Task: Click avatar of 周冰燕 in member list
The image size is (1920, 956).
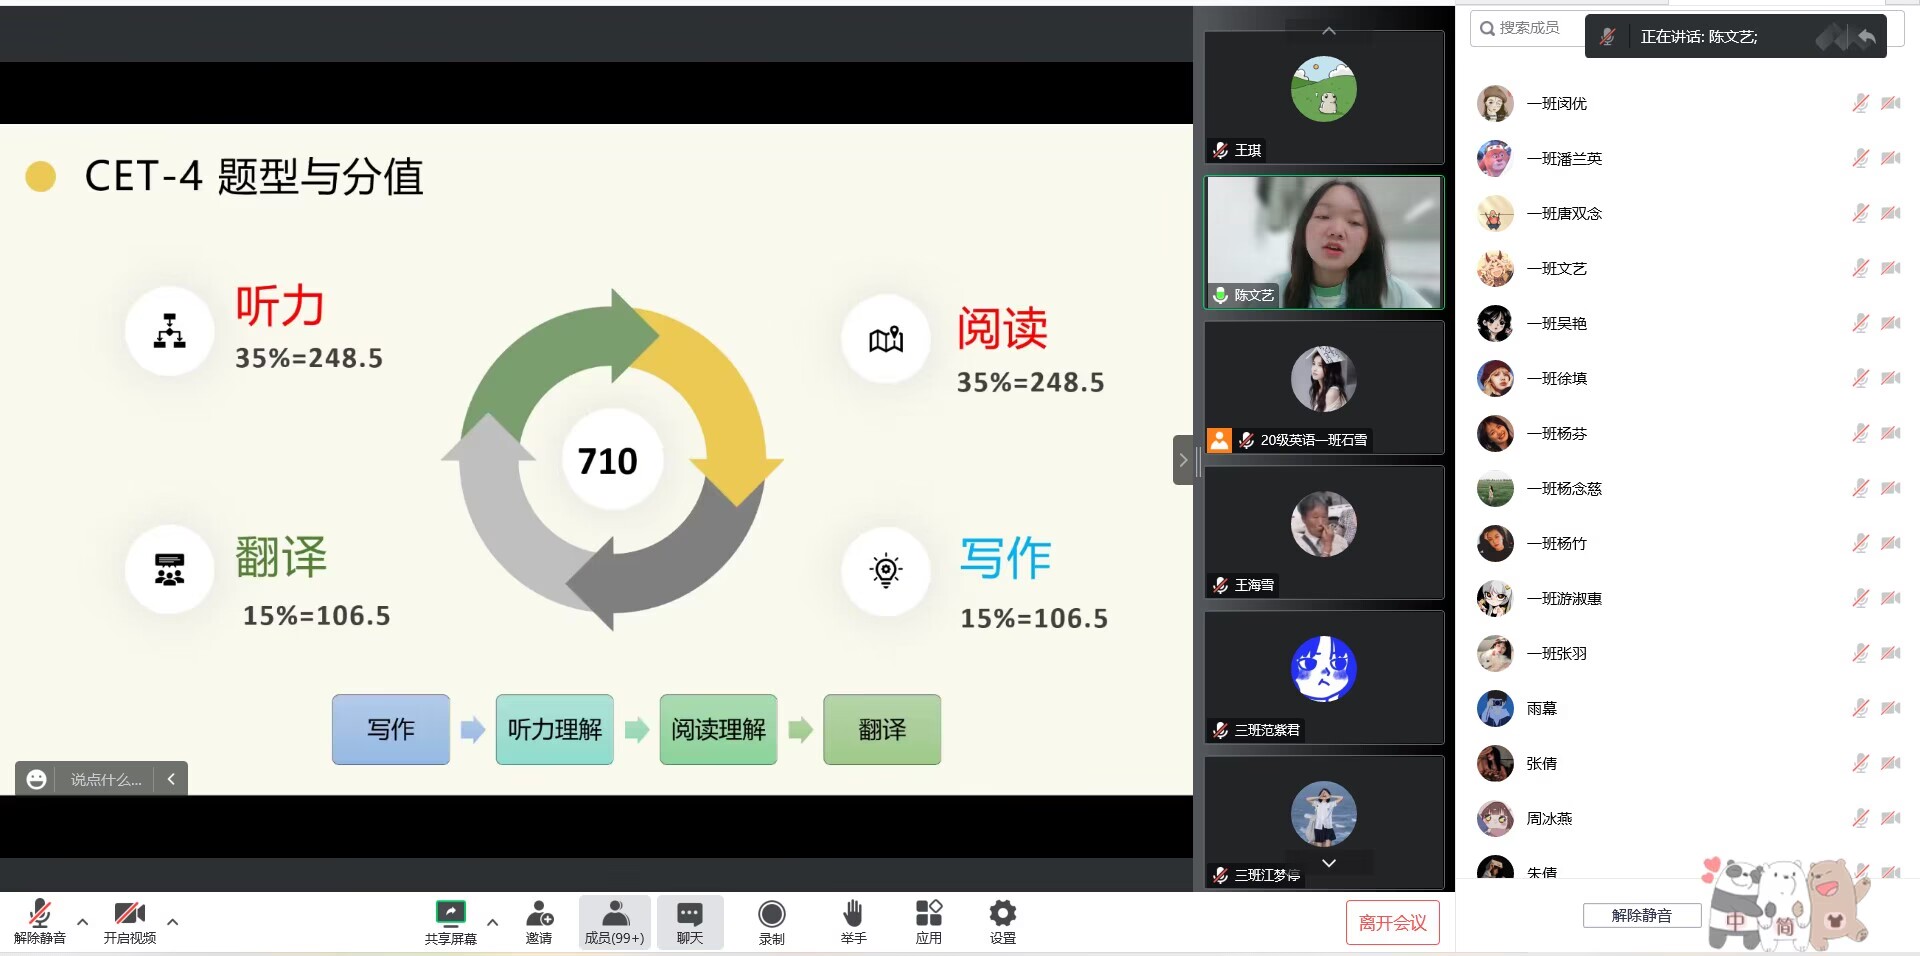Action: [x=1495, y=818]
